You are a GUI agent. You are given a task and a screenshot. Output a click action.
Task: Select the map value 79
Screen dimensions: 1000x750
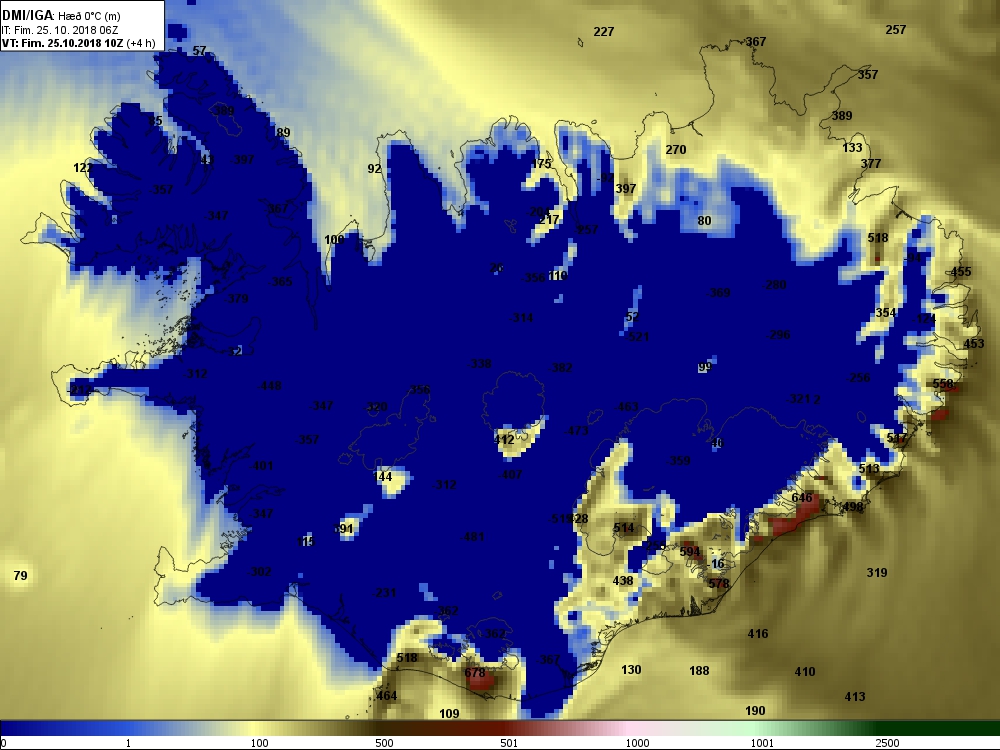click(x=20, y=575)
